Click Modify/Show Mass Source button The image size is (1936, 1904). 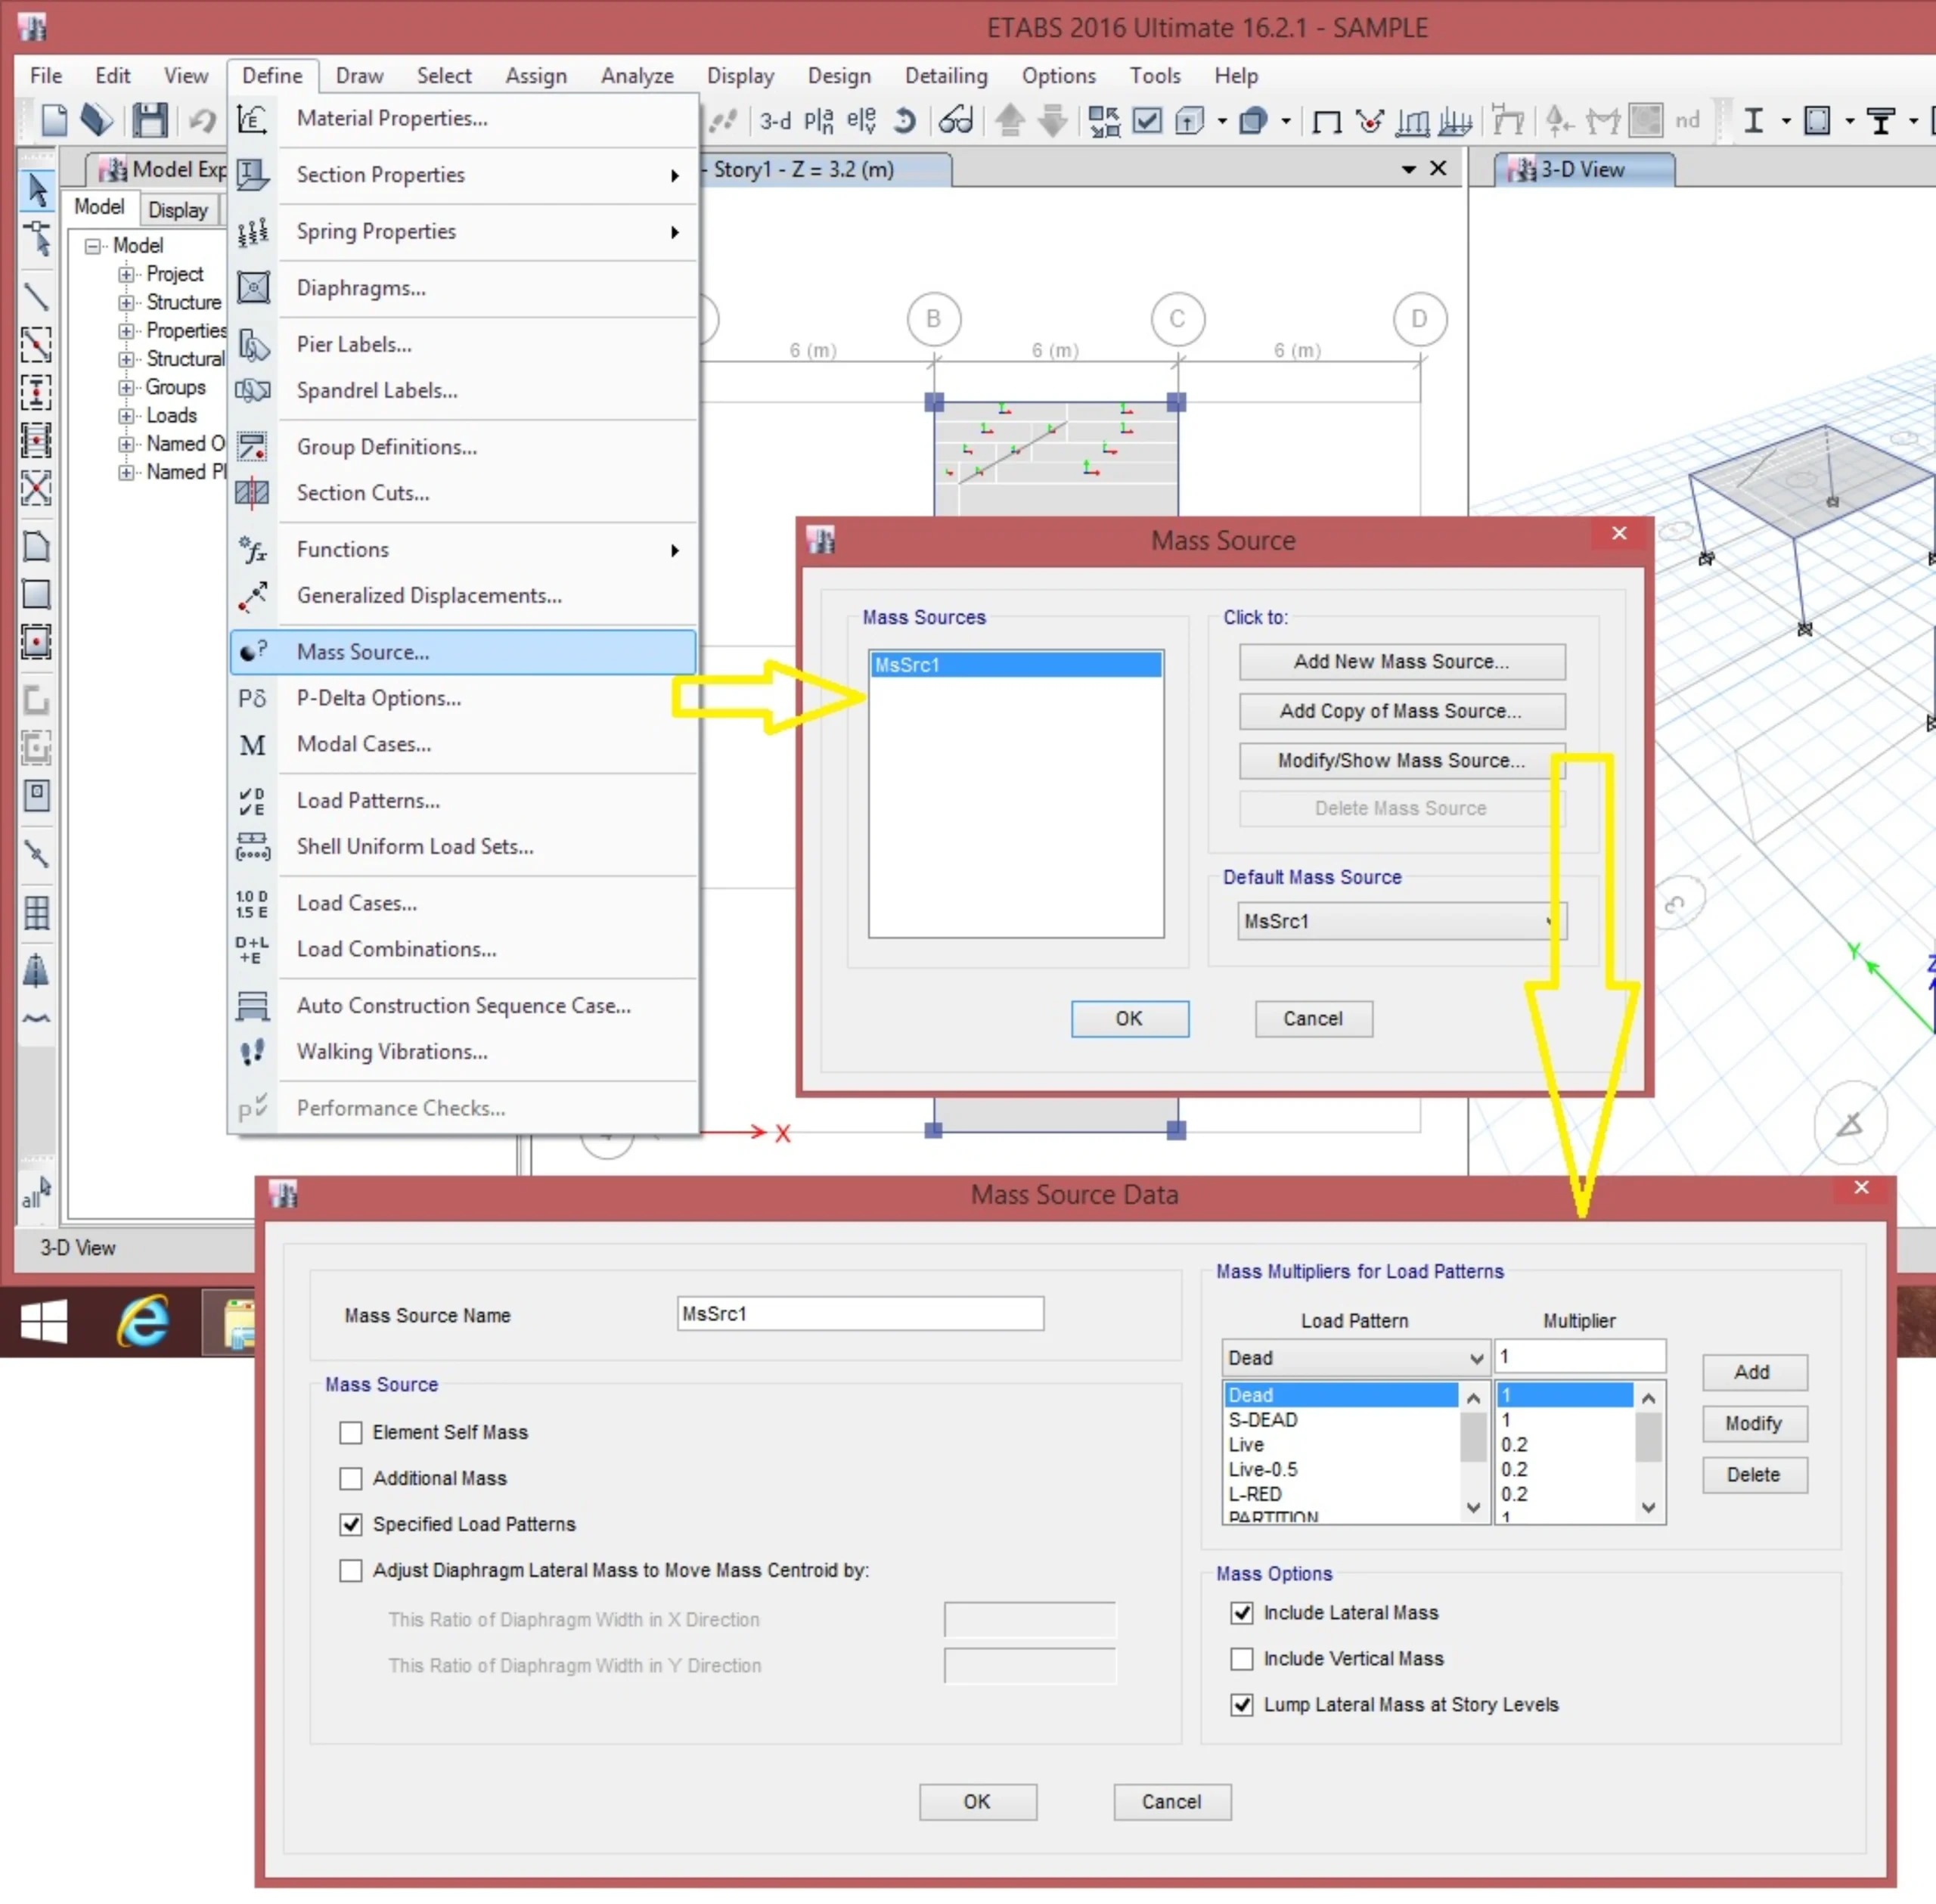point(1401,760)
